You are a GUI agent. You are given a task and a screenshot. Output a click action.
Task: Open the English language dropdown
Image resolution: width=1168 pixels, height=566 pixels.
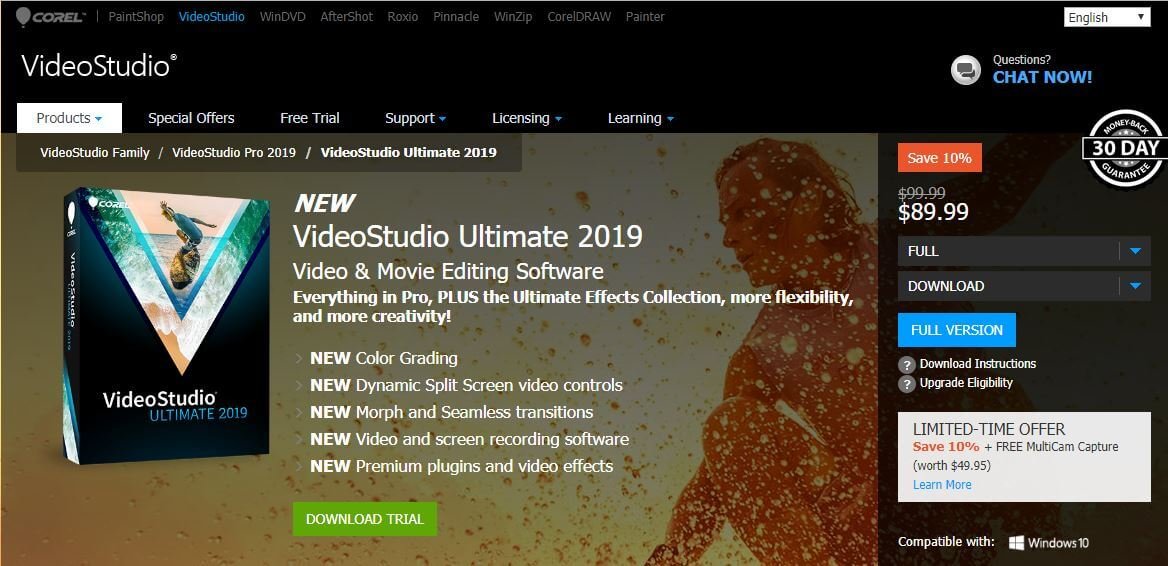click(1107, 17)
